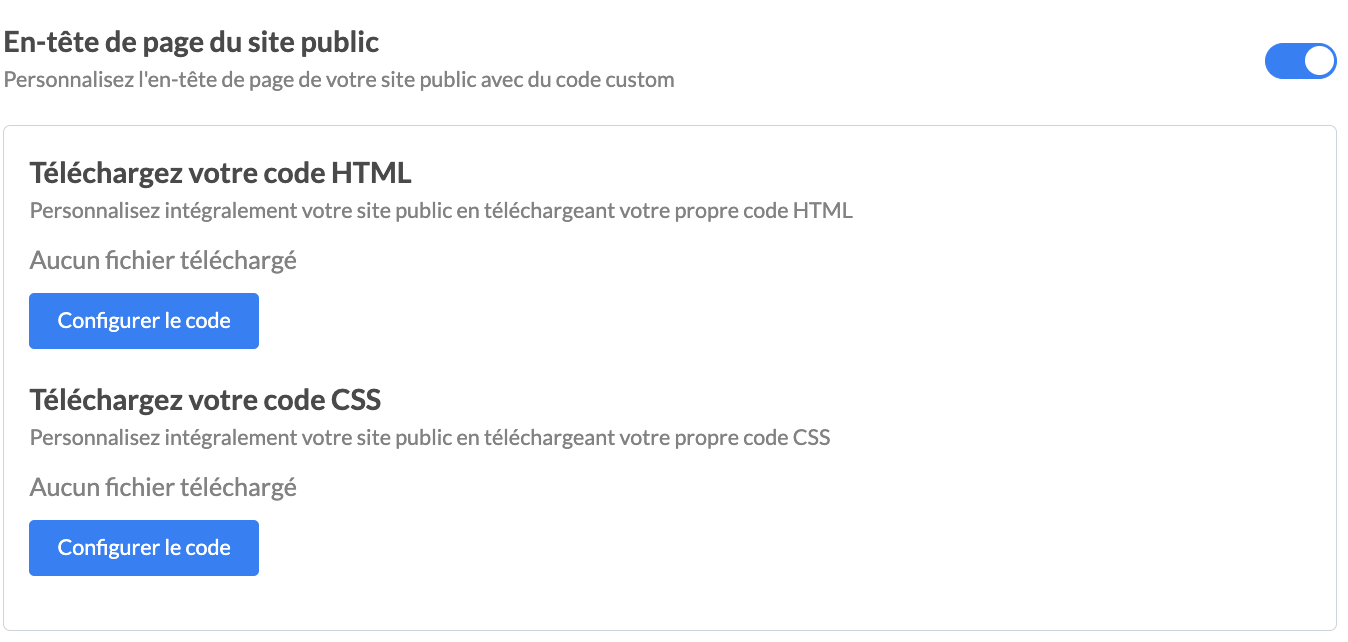Click the "En-tête de page du site public" heading
1348x642 pixels.
pyautogui.click(x=192, y=43)
